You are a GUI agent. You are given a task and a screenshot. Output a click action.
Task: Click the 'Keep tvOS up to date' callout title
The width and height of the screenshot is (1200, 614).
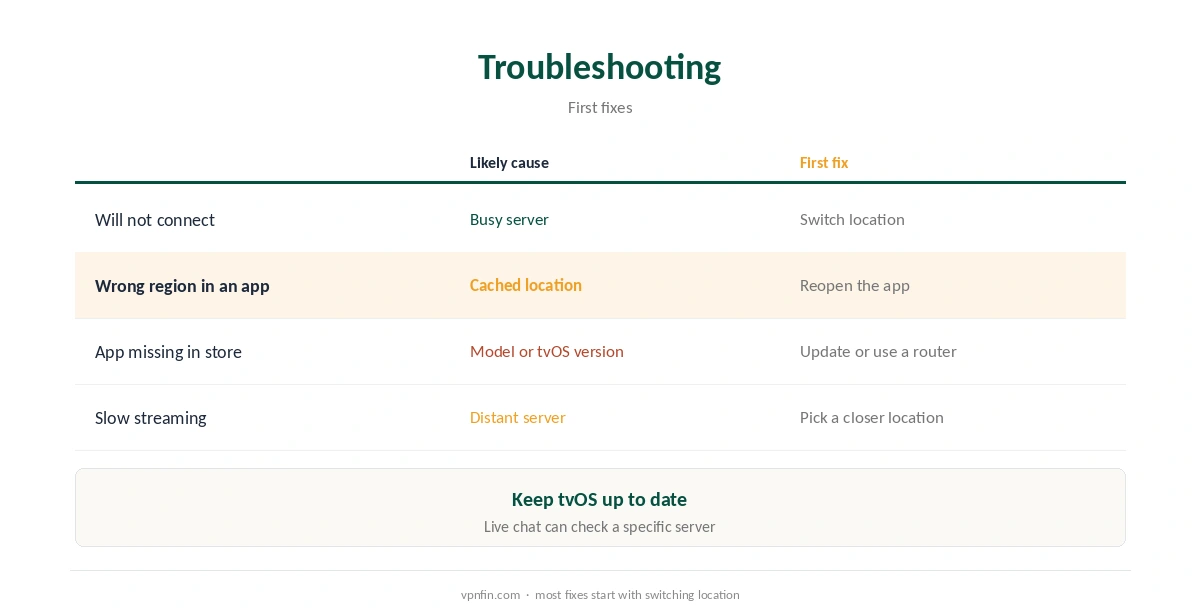tap(599, 499)
